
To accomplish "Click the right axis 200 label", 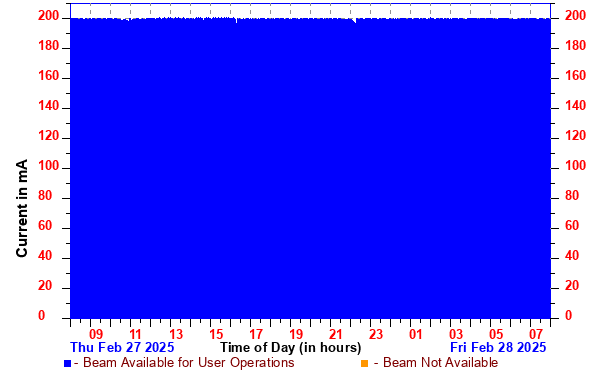I will coord(576,16).
